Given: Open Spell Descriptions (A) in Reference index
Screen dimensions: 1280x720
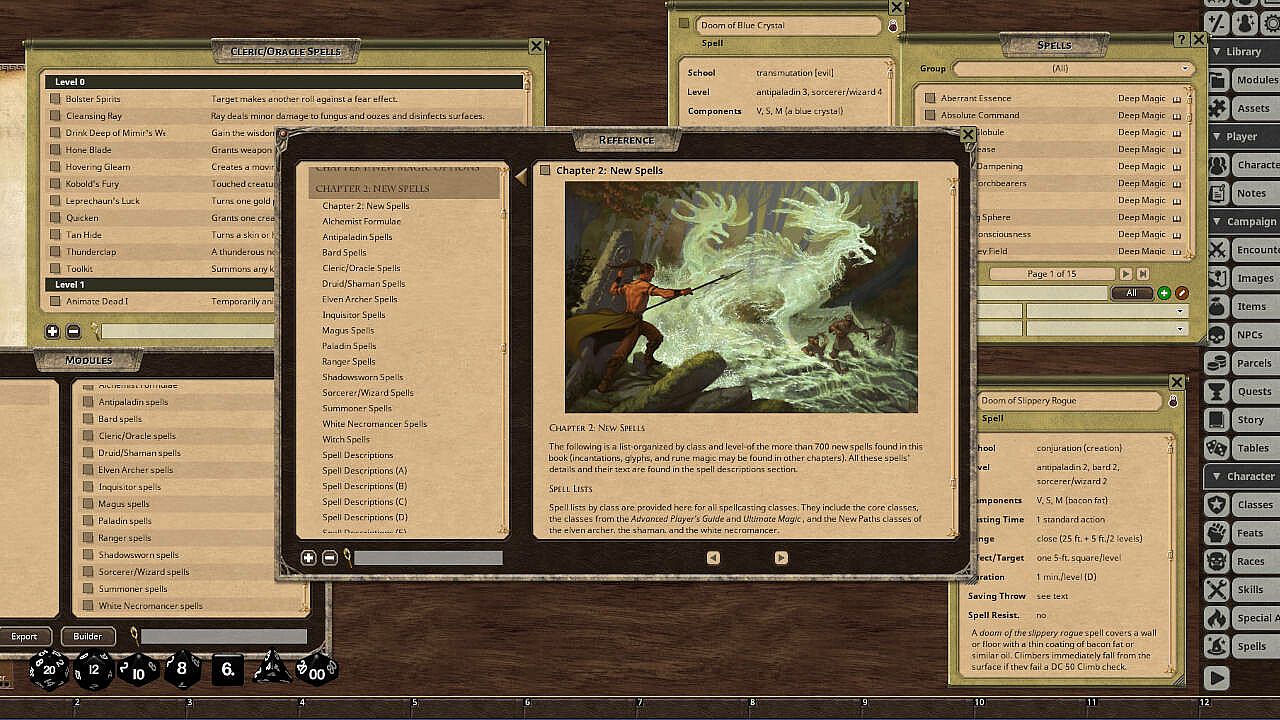Looking at the screenshot, I should click(365, 470).
